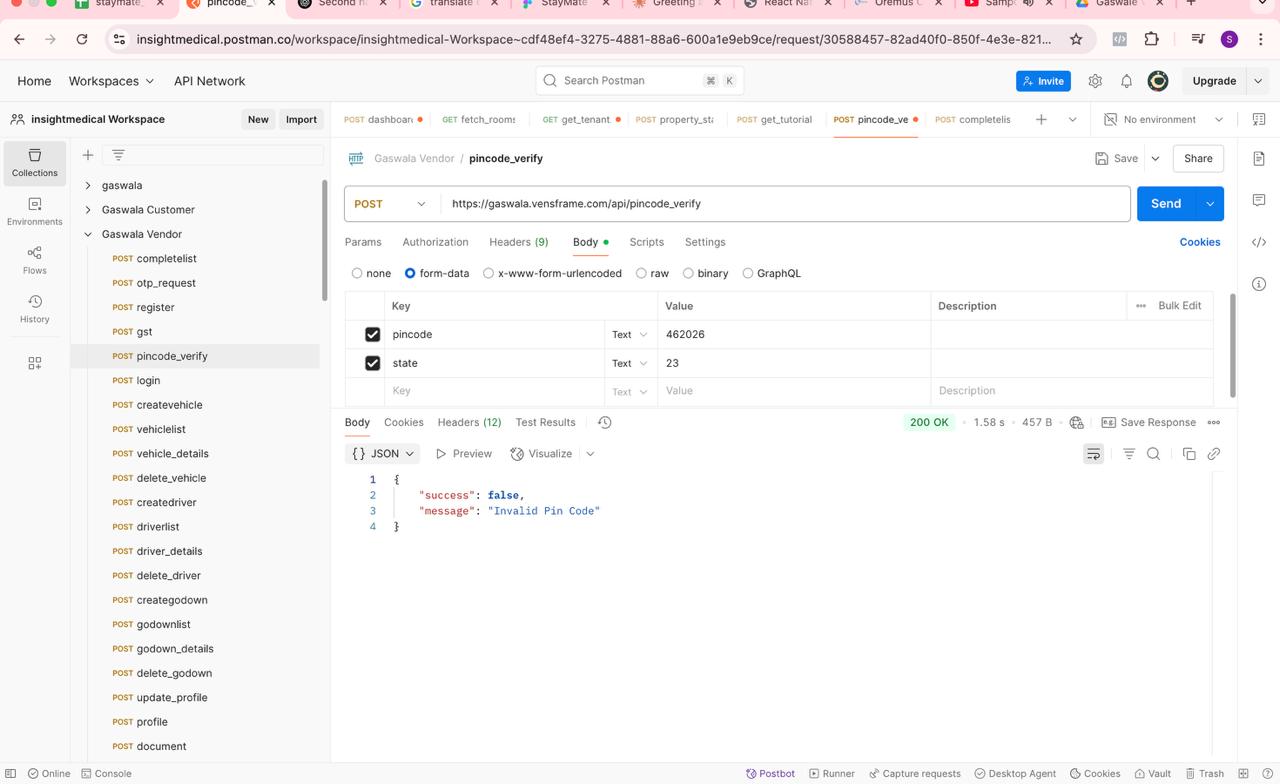Open the Flows sidebar panel
This screenshot has height=784, width=1280.
click(x=34, y=259)
